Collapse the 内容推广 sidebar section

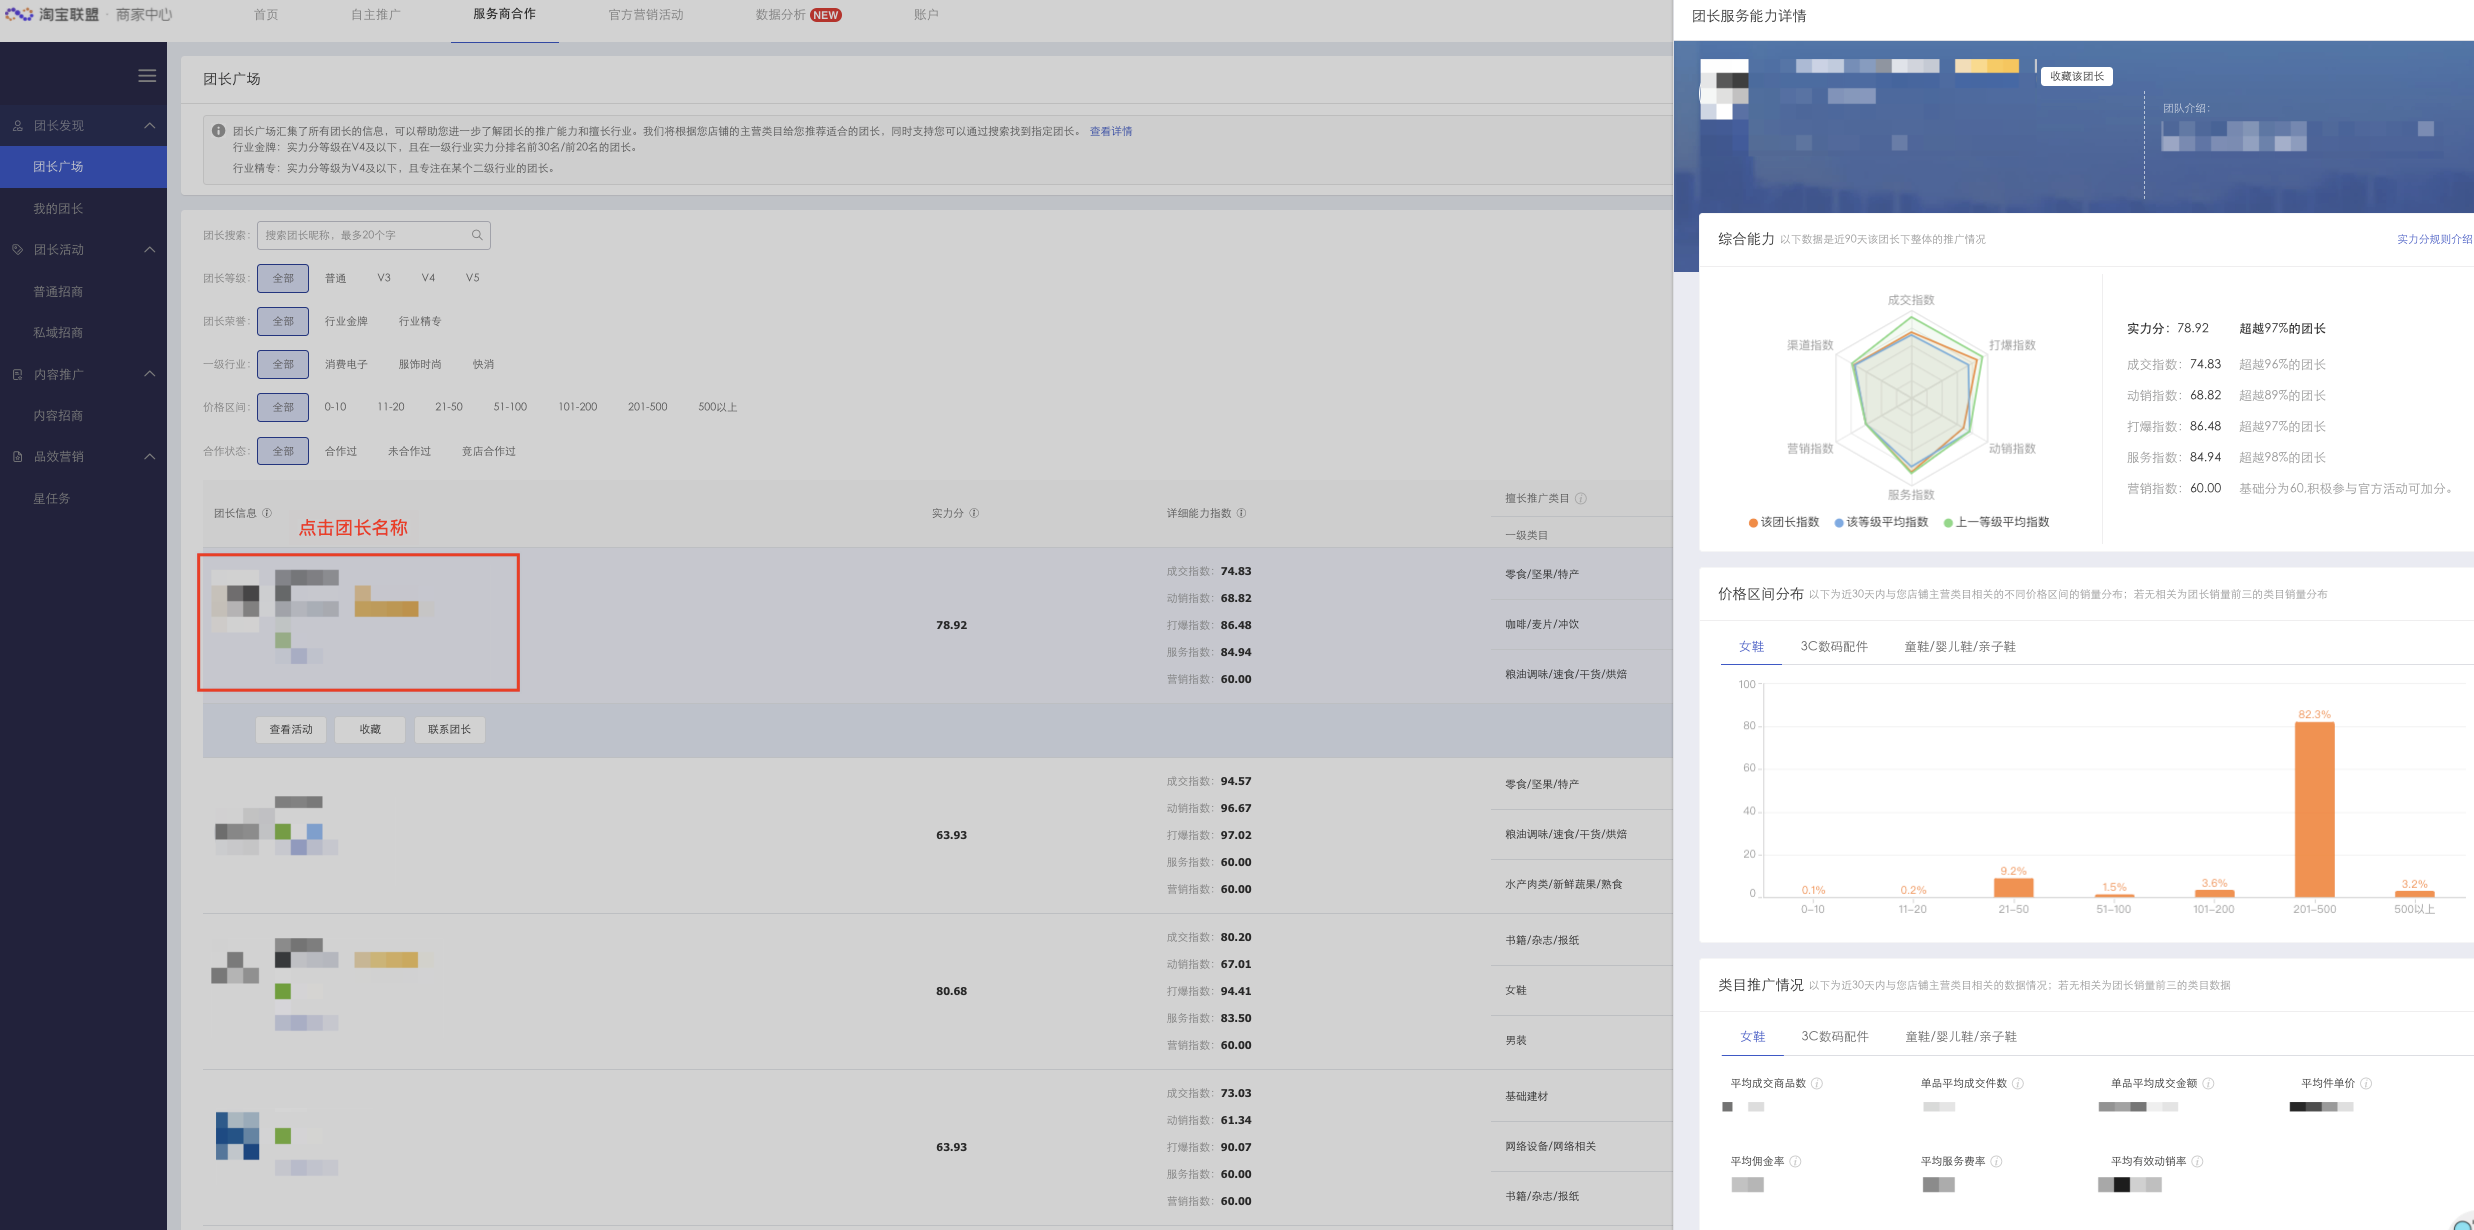pyautogui.click(x=150, y=374)
